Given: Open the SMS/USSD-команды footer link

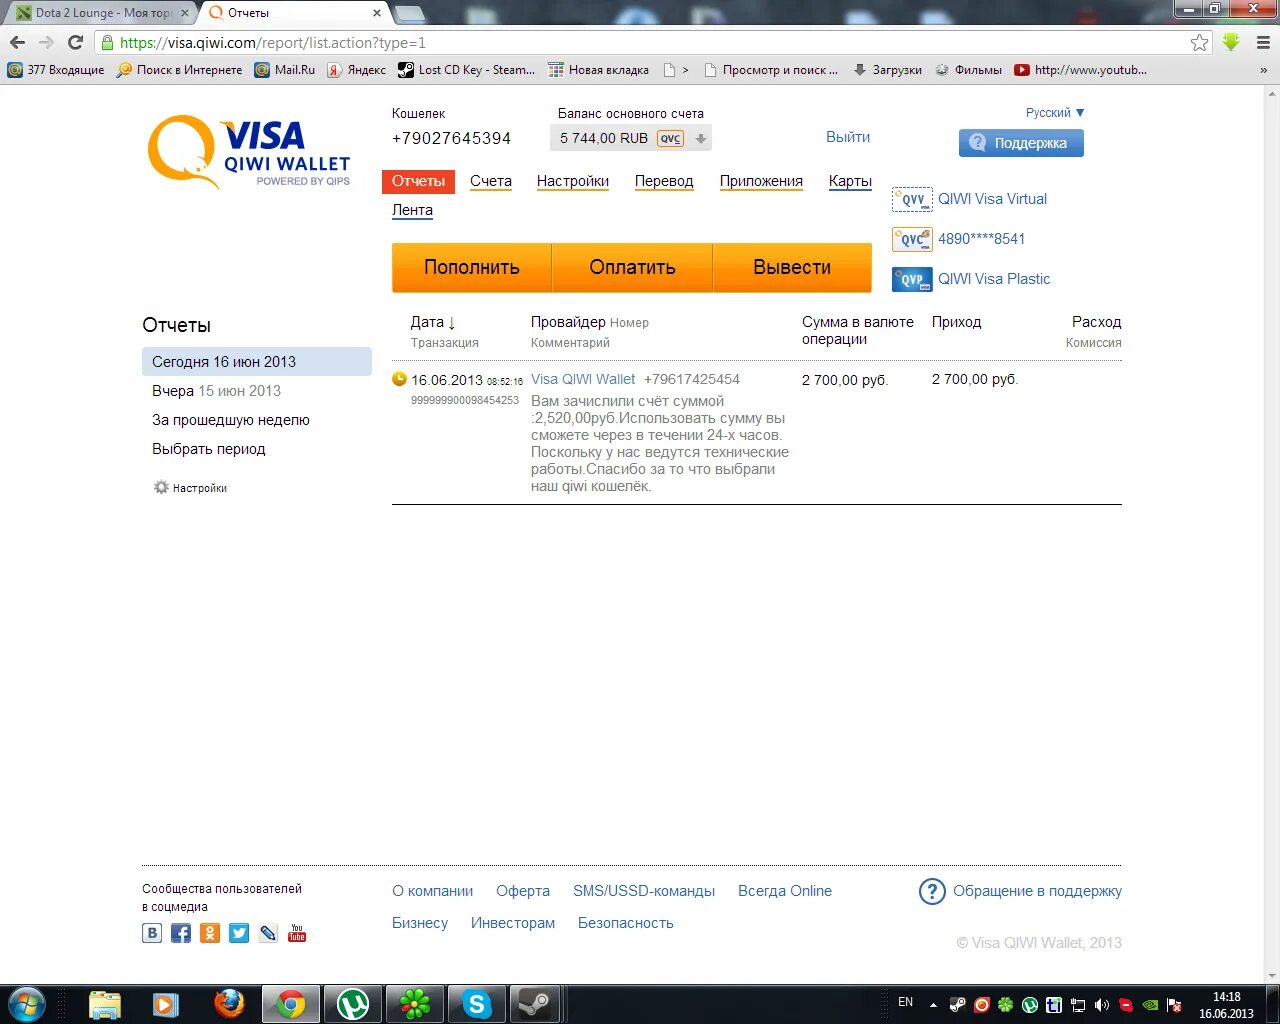Looking at the screenshot, I should (644, 891).
